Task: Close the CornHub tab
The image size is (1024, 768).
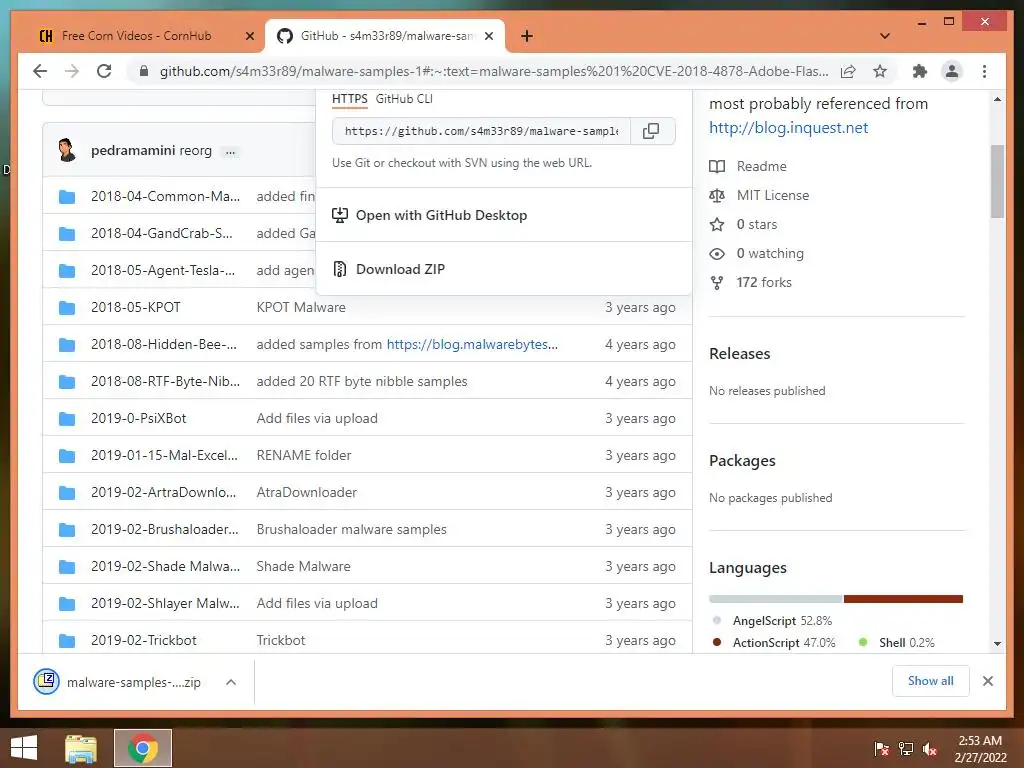Action: [249, 36]
